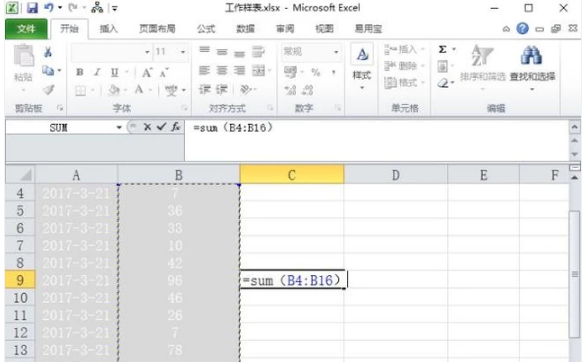This screenshot has height=362, width=588.
Task: Click the Font Color letter A
Action: click(x=139, y=90)
